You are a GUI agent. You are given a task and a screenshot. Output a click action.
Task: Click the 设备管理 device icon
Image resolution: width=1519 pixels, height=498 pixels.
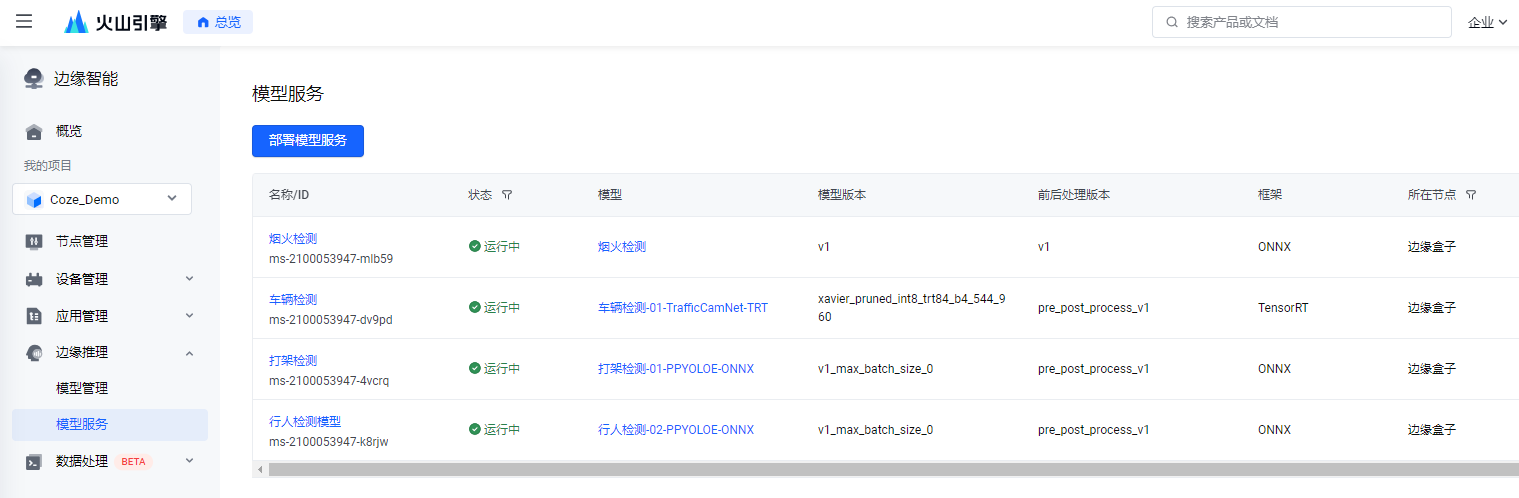[x=34, y=279]
